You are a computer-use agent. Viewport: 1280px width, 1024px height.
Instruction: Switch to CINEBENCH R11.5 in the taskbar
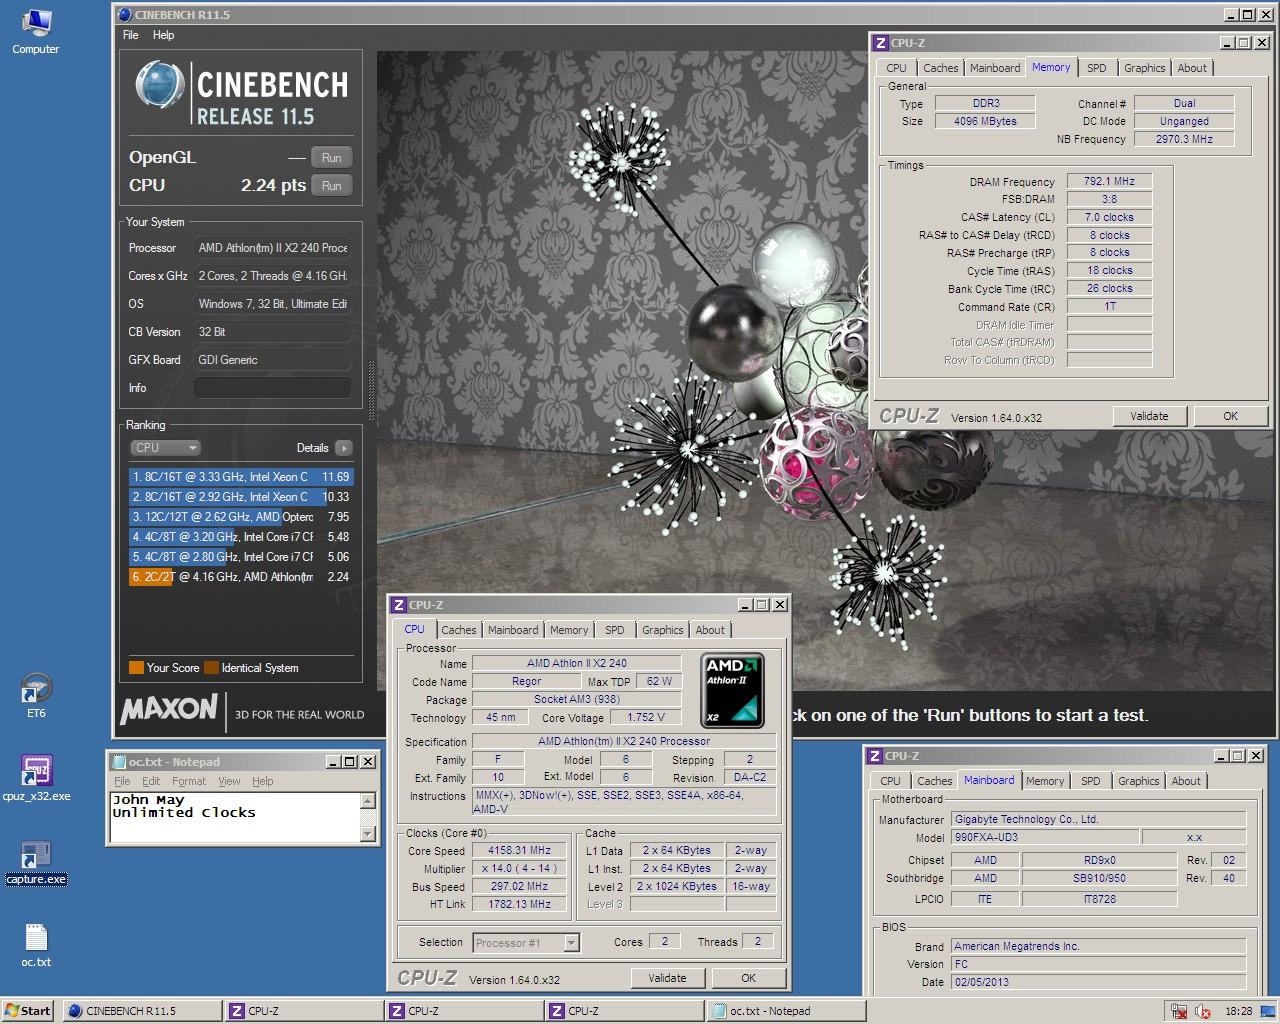[142, 1011]
